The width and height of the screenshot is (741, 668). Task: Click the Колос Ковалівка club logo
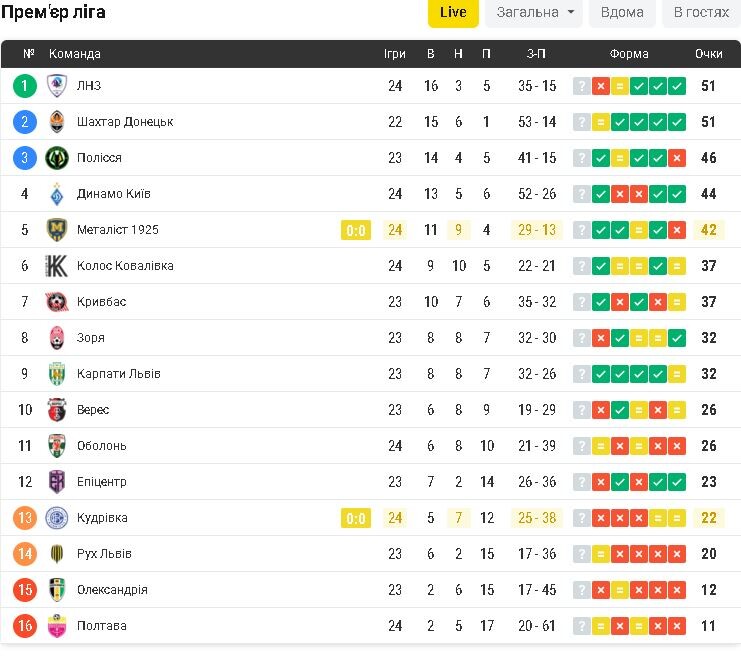pyautogui.click(x=57, y=266)
